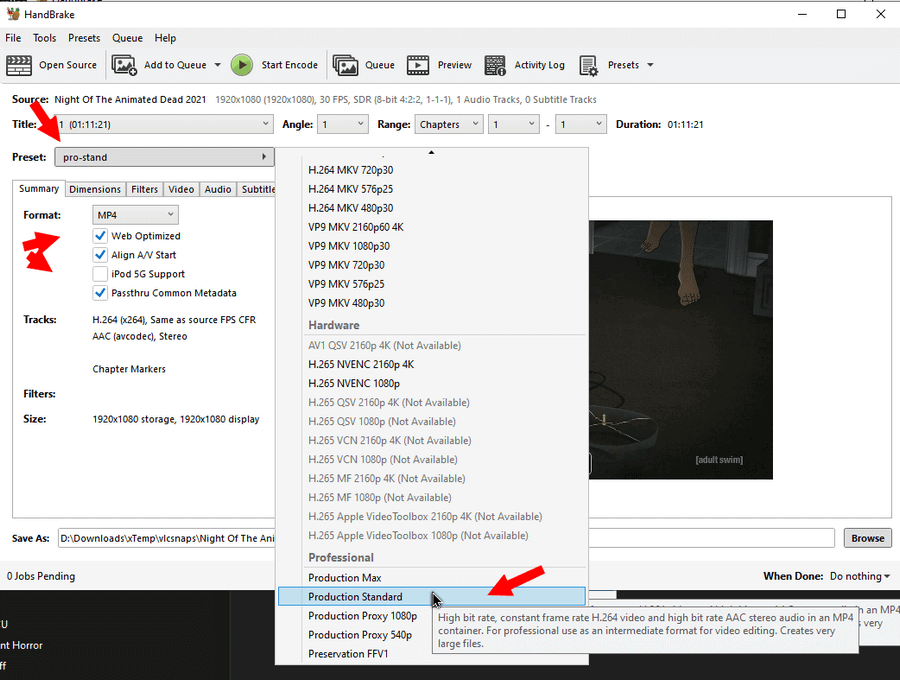Image resolution: width=900 pixels, height=680 pixels.
Task: Switch to the Filters tab
Action: coord(144,189)
